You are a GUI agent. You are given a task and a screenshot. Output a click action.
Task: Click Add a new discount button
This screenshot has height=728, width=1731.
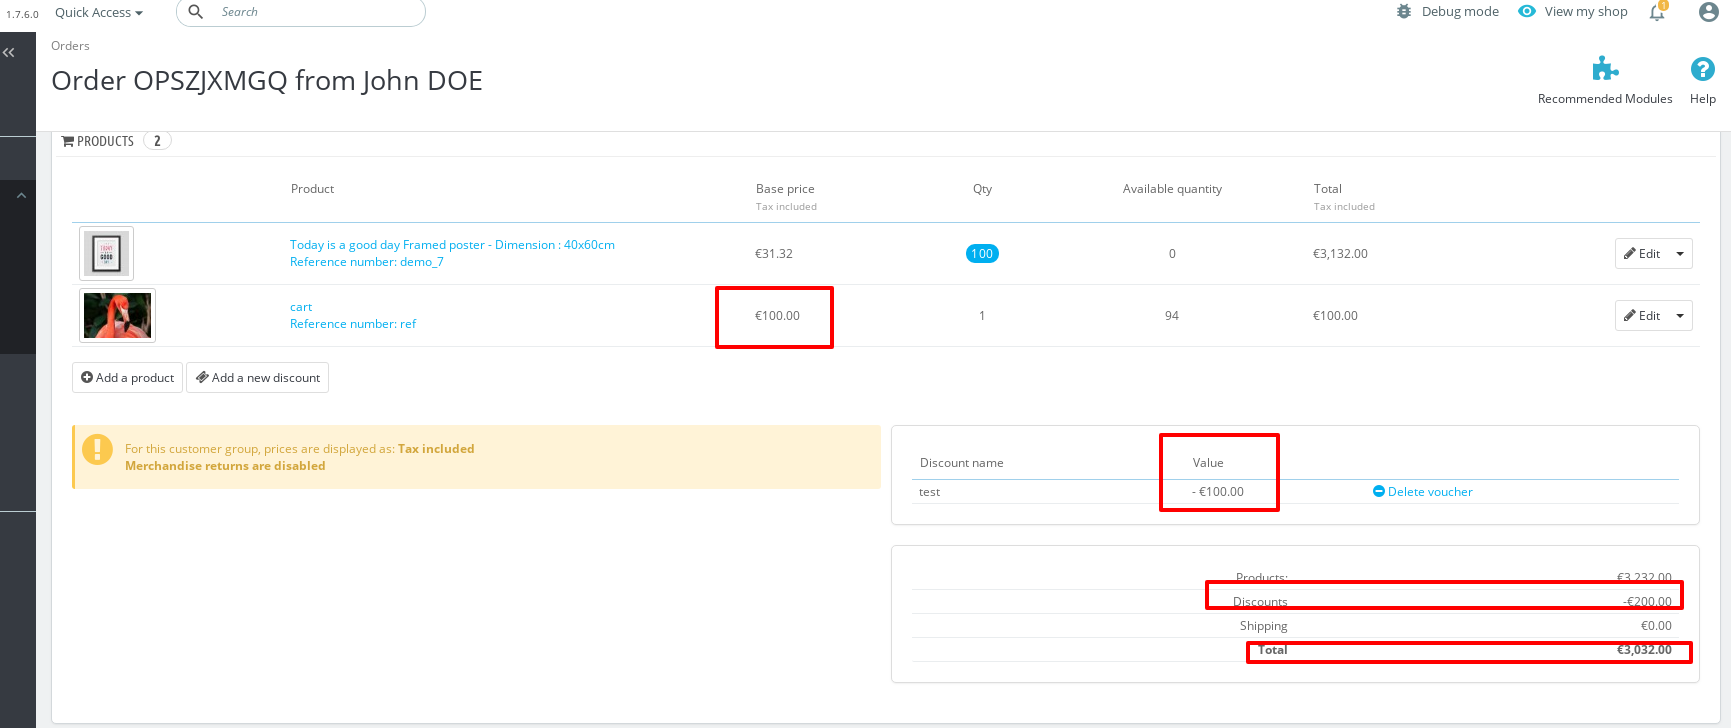point(257,378)
